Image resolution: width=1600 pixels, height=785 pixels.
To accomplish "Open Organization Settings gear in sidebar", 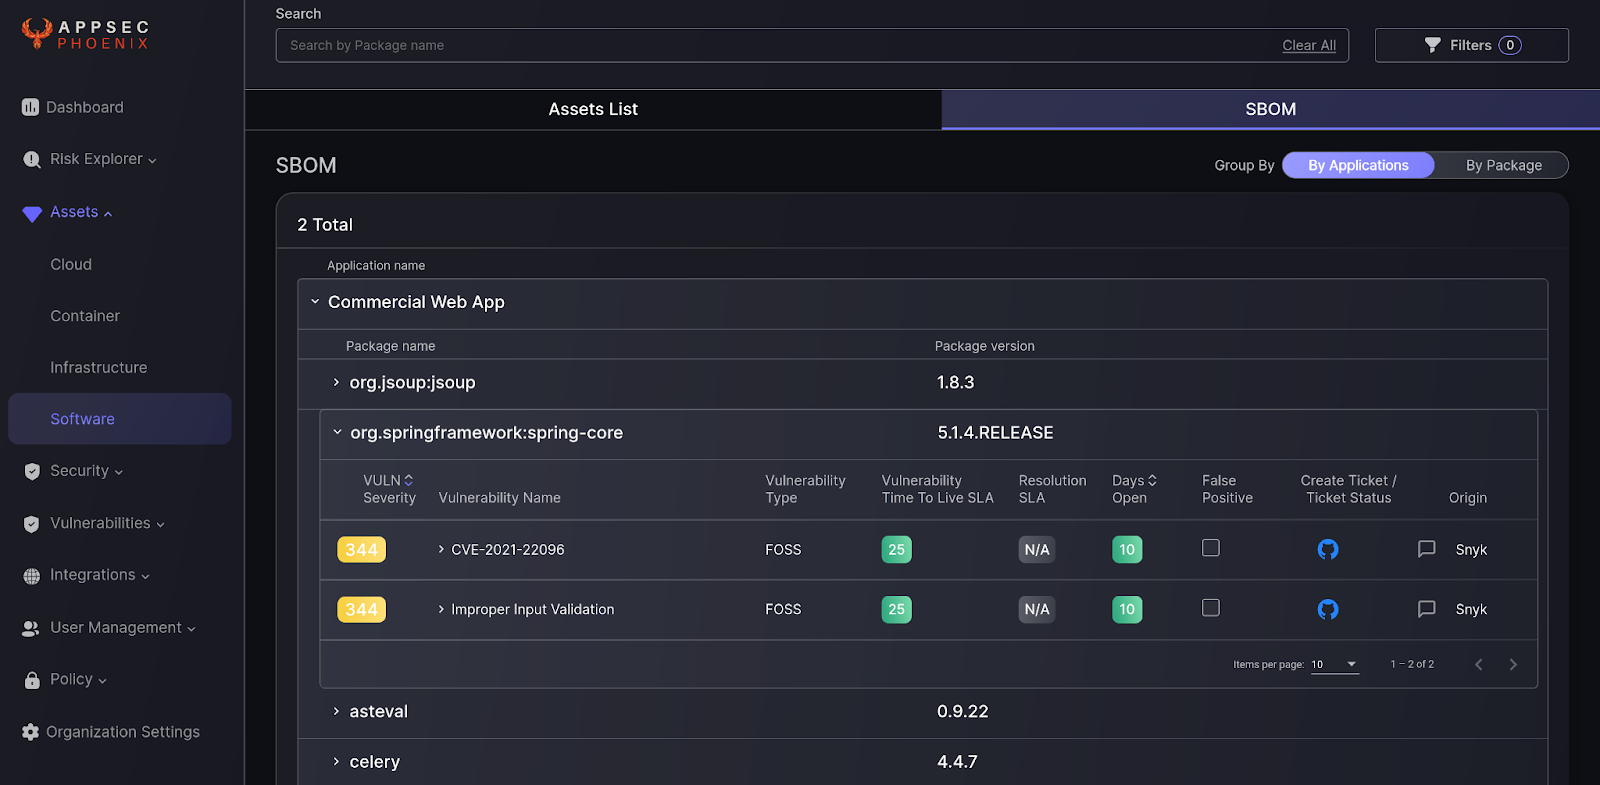I will [x=31, y=732].
